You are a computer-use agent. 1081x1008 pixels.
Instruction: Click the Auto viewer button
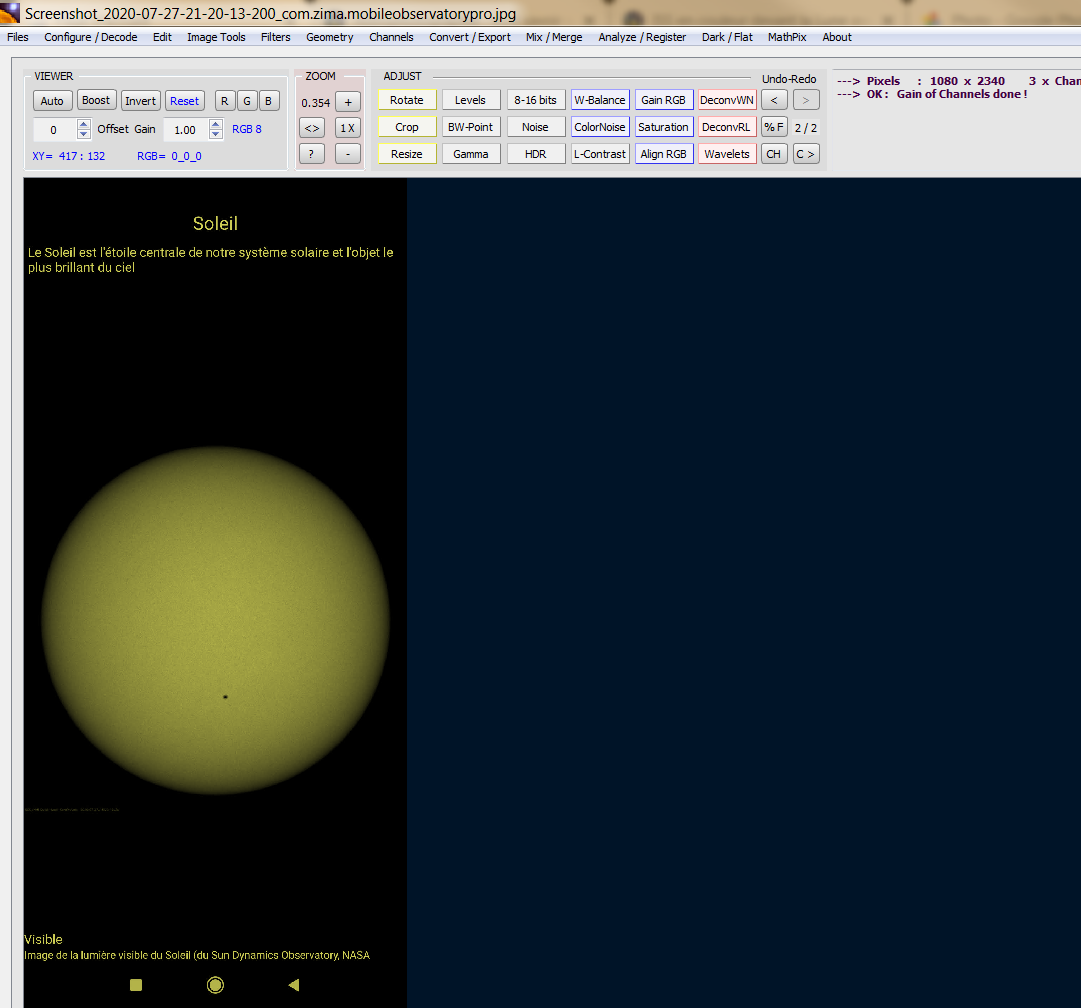(x=52, y=101)
